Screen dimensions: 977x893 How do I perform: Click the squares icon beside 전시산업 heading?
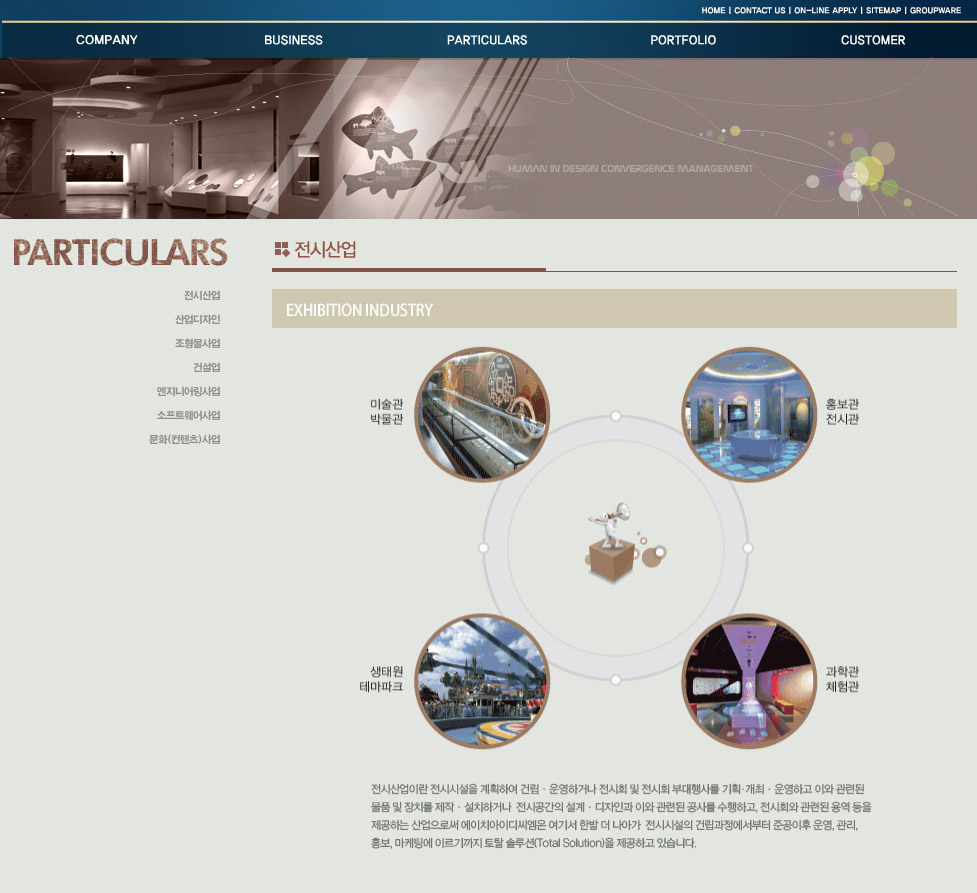(x=282, y=249)
